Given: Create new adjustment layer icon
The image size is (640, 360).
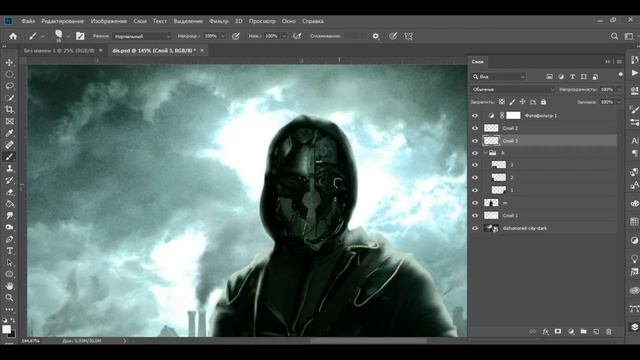Looking at the screenshot, I should [x=571, y=332].
